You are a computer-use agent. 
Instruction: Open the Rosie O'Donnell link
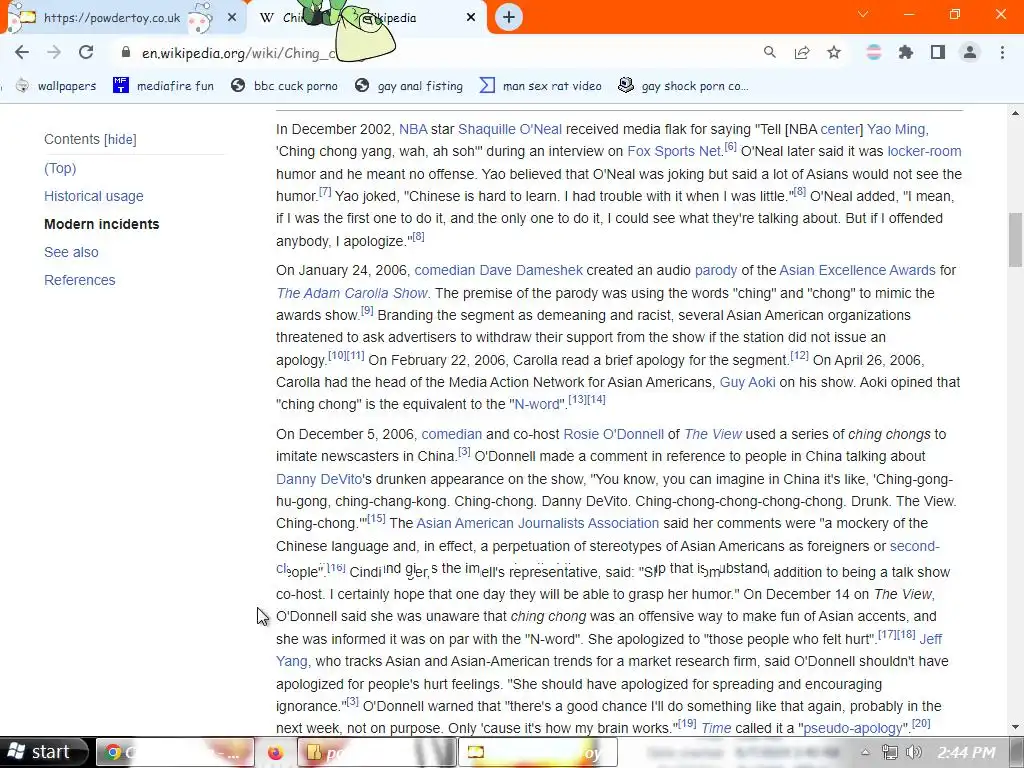point(613,434)
